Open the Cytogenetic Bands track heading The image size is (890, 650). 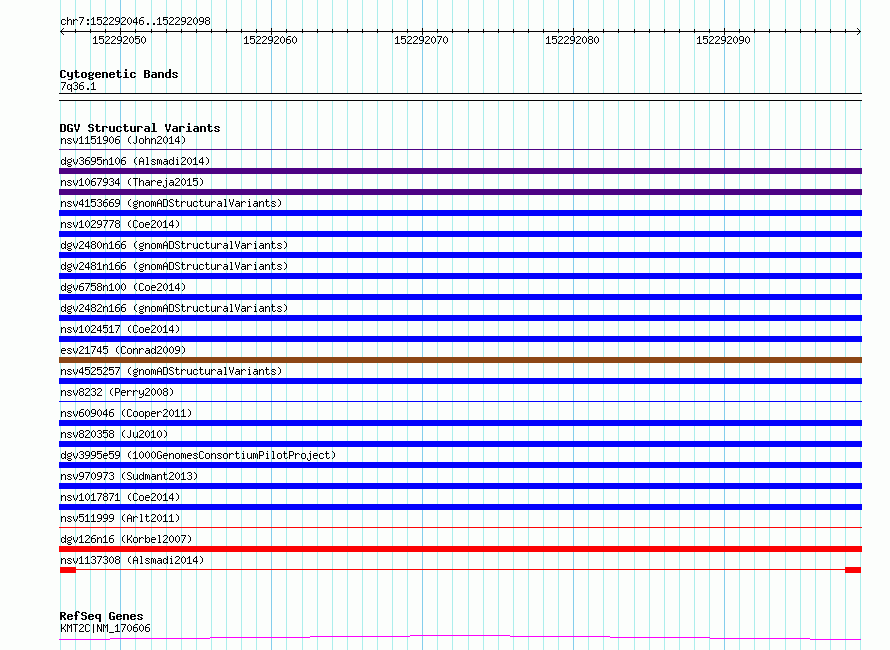click(x=119, y=74)
